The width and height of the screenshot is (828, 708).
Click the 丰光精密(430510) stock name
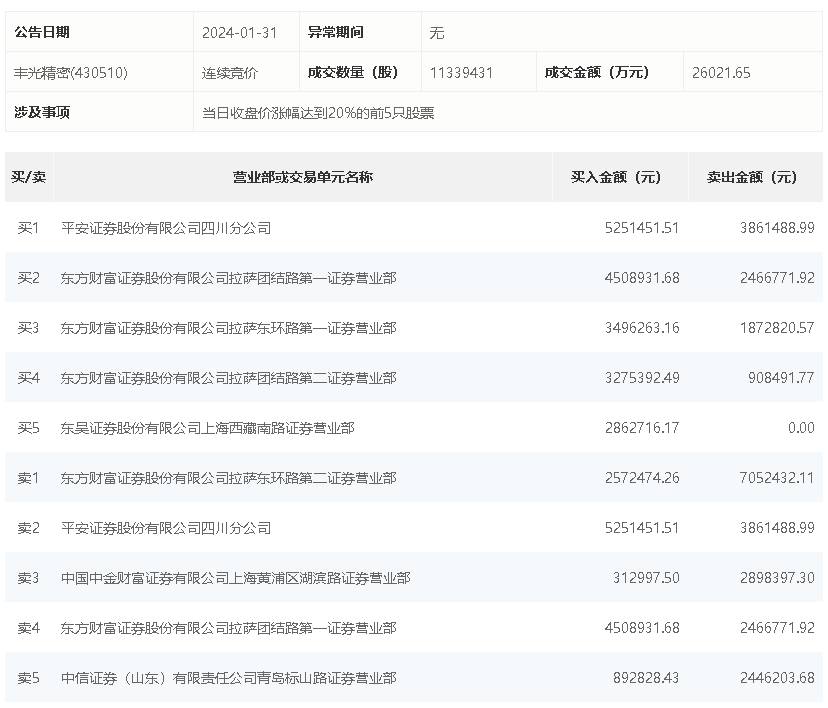click(x=70, y=72)
